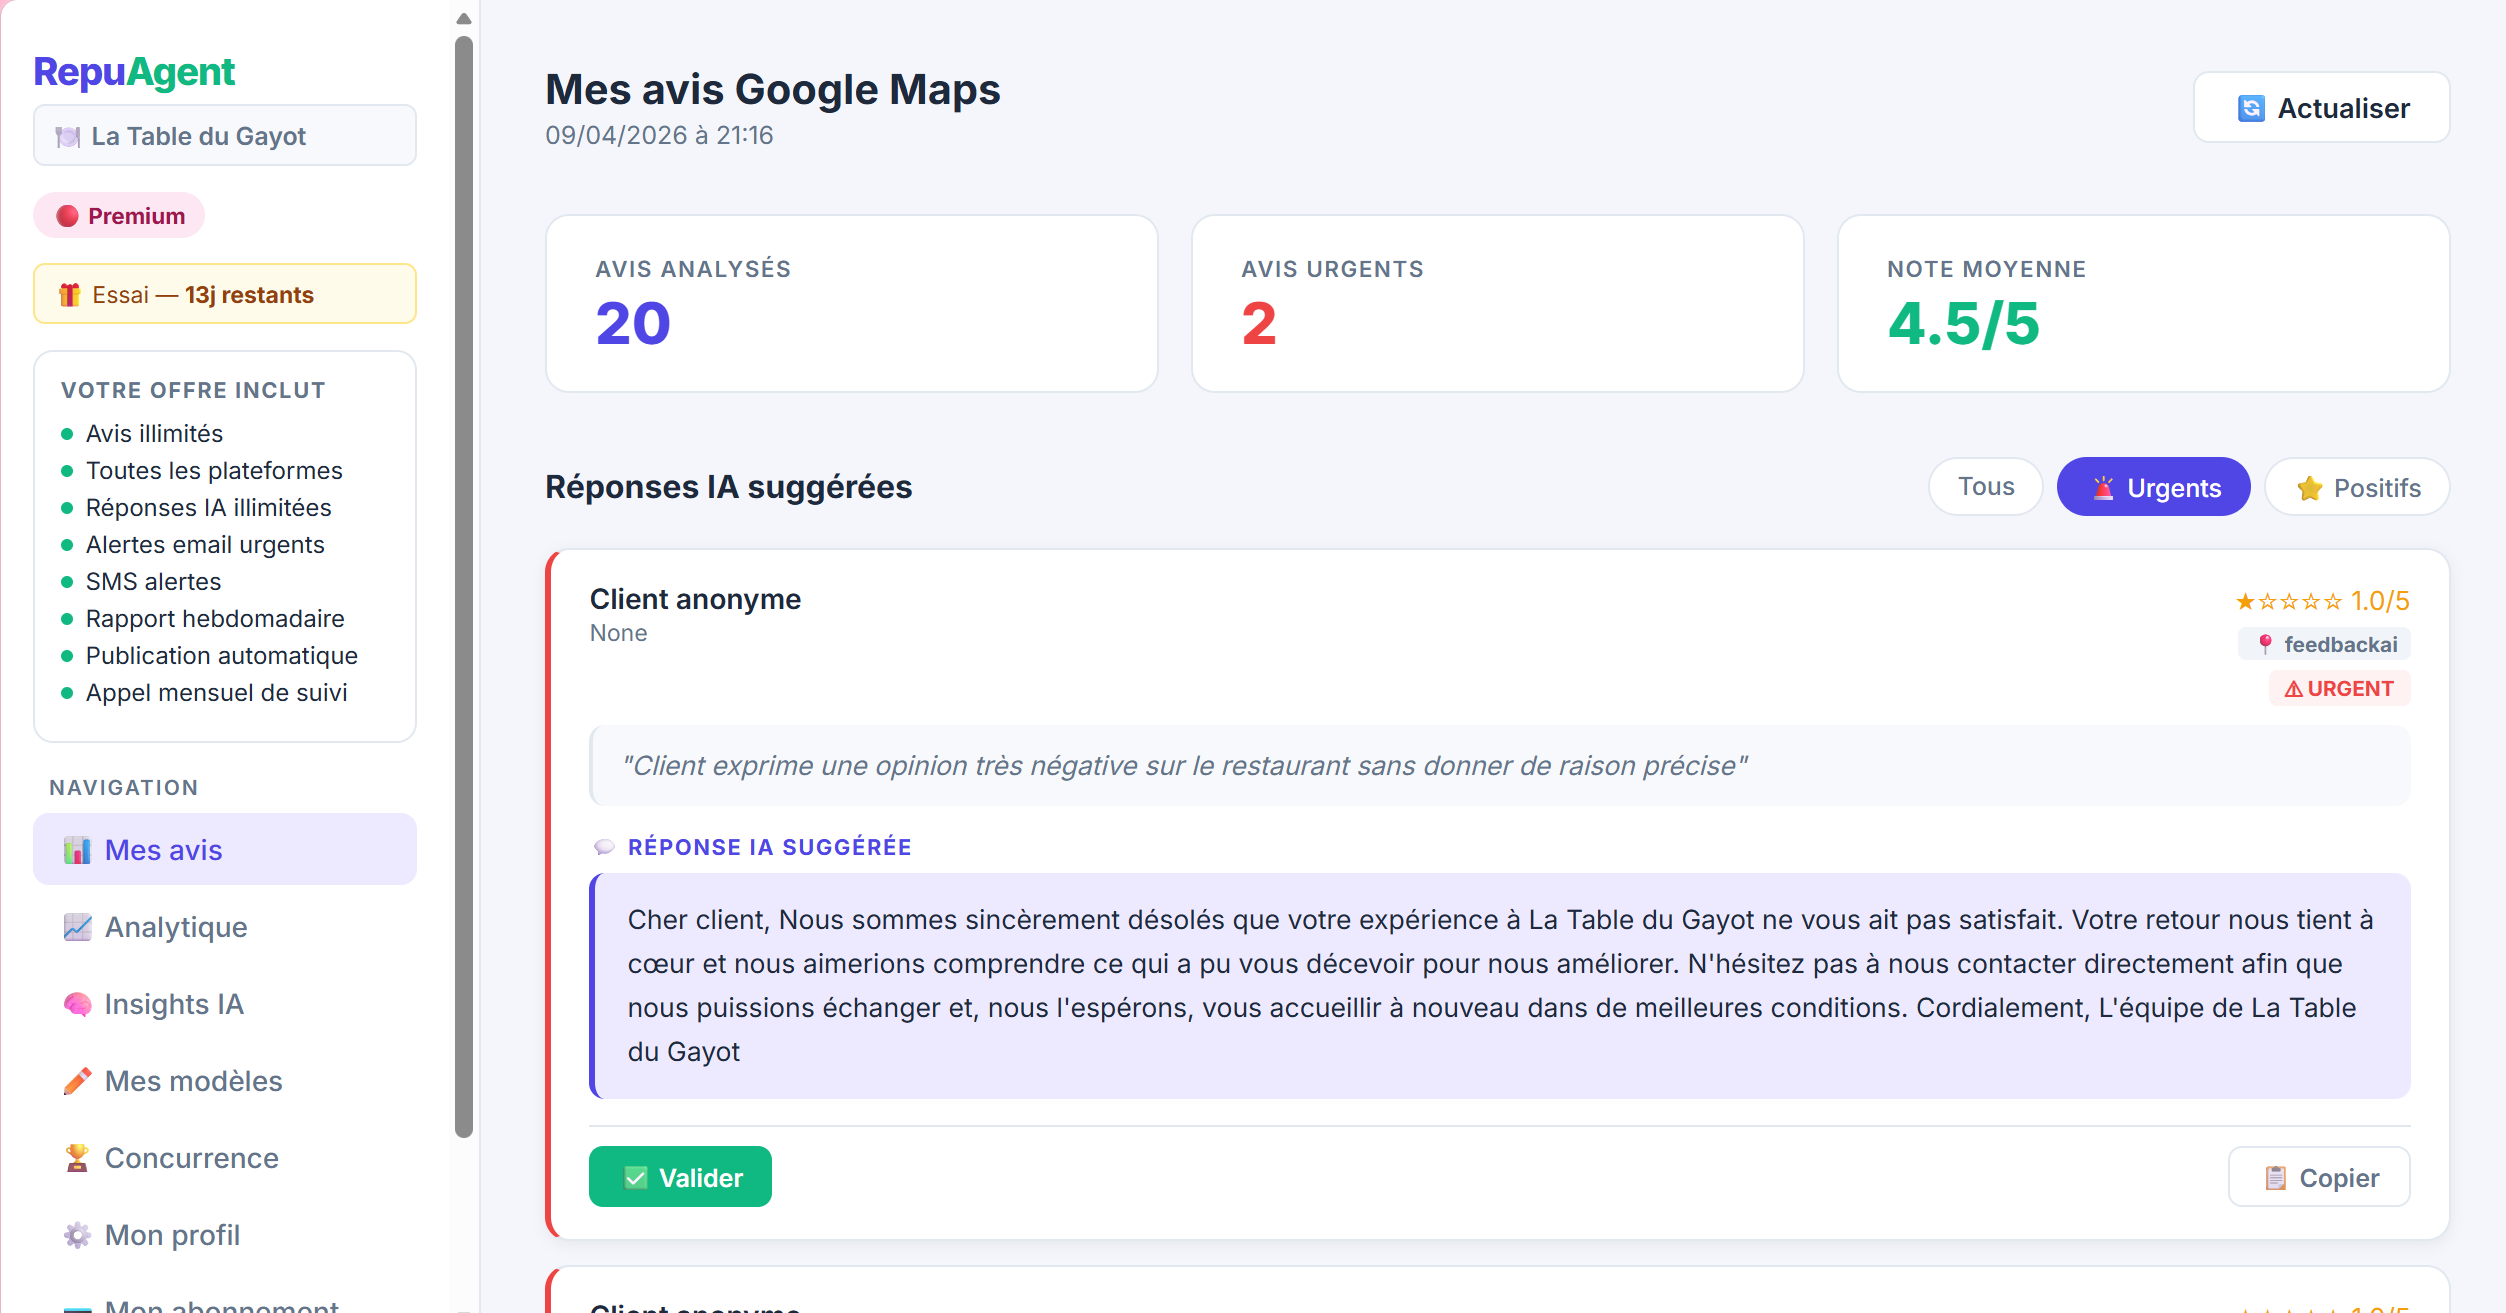
Task: Click the trophy icon for Concurrence
Action: 77,1158
